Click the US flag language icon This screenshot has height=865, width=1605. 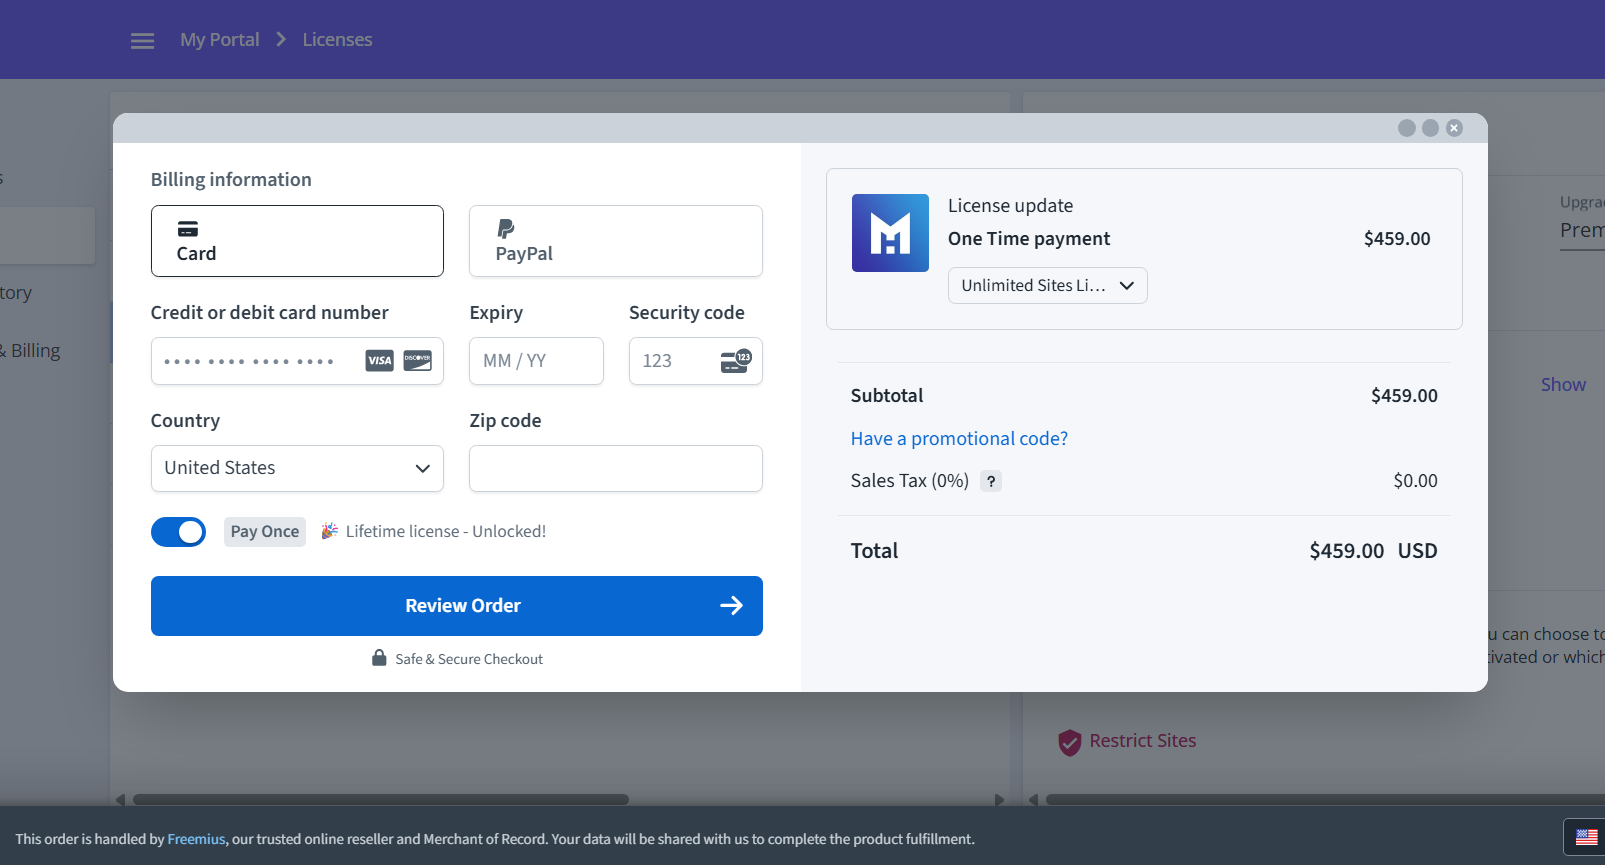pyautogui.click(x=1586, y=837)
